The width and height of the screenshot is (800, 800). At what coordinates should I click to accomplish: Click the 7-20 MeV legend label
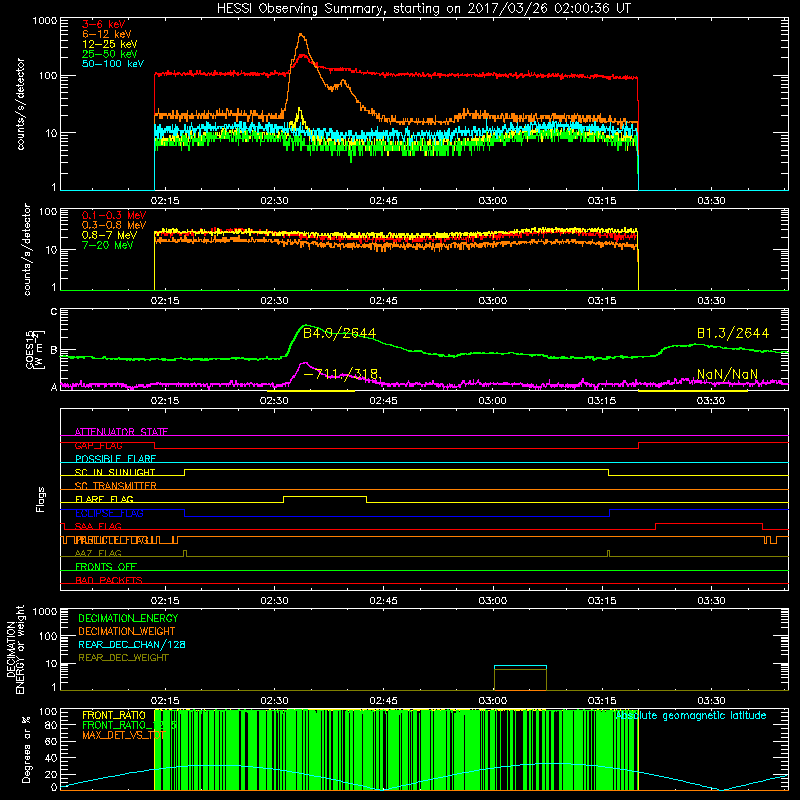point(108,245)
